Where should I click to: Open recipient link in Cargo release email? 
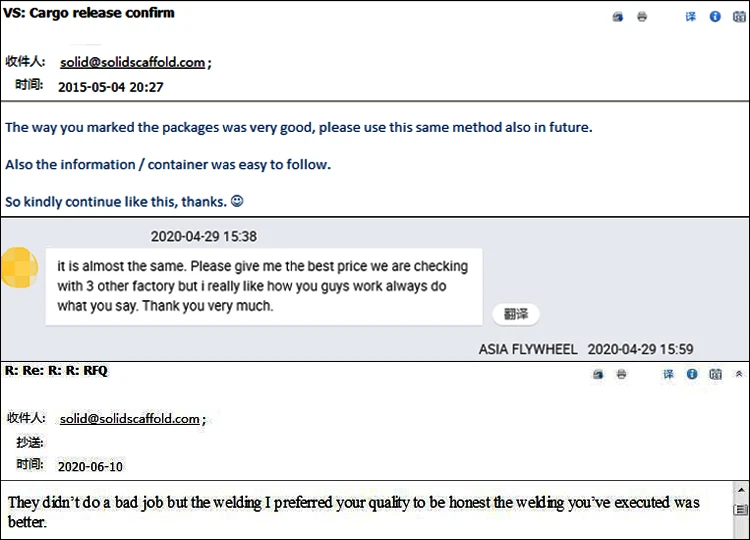coord(132,62)
